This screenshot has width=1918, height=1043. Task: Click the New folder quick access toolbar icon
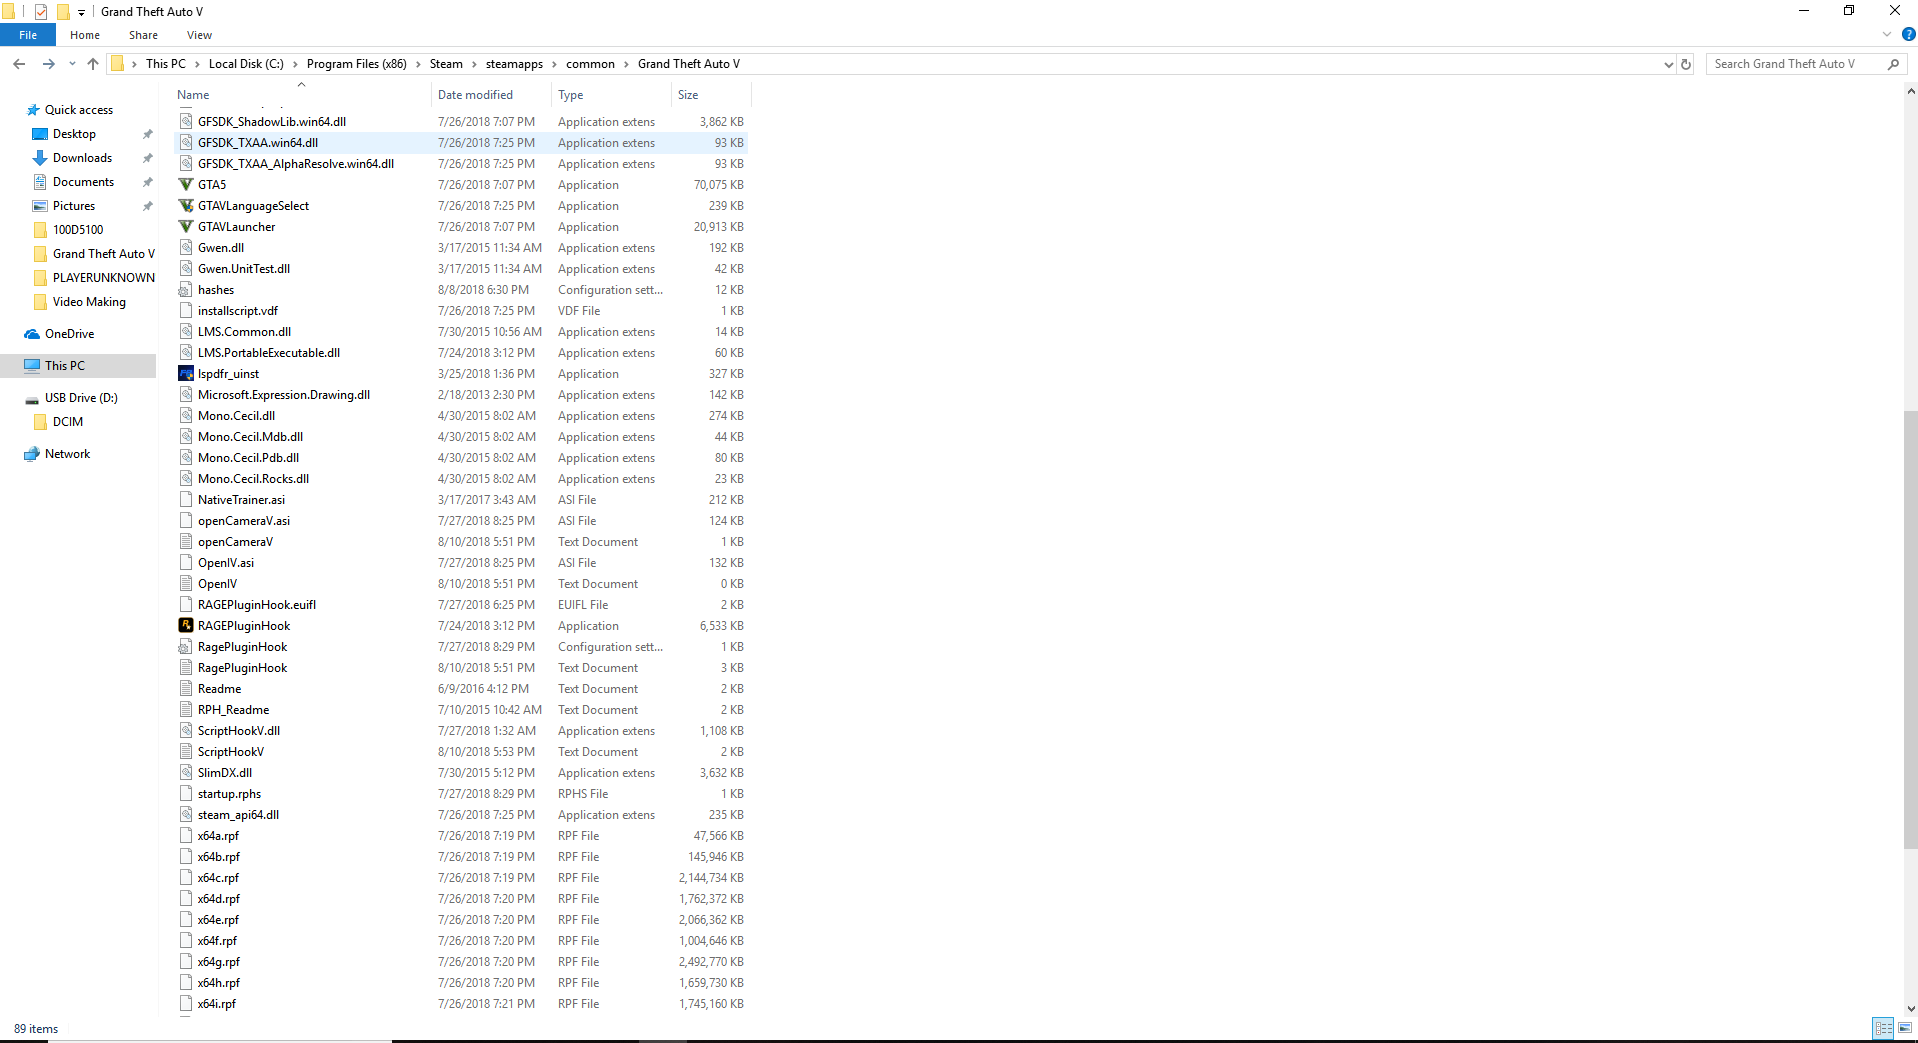(63, 12)
